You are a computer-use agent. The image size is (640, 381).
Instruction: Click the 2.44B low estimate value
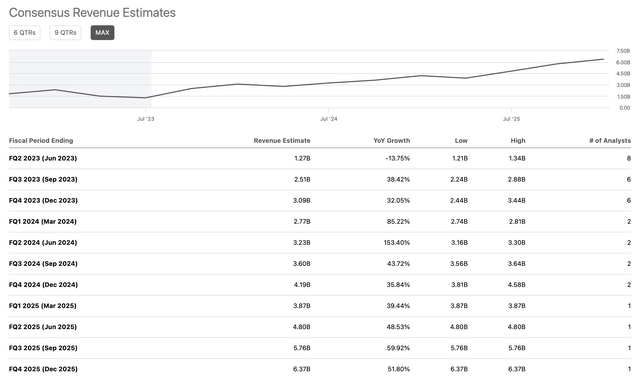pyautogui.click(x=459, y=201)
